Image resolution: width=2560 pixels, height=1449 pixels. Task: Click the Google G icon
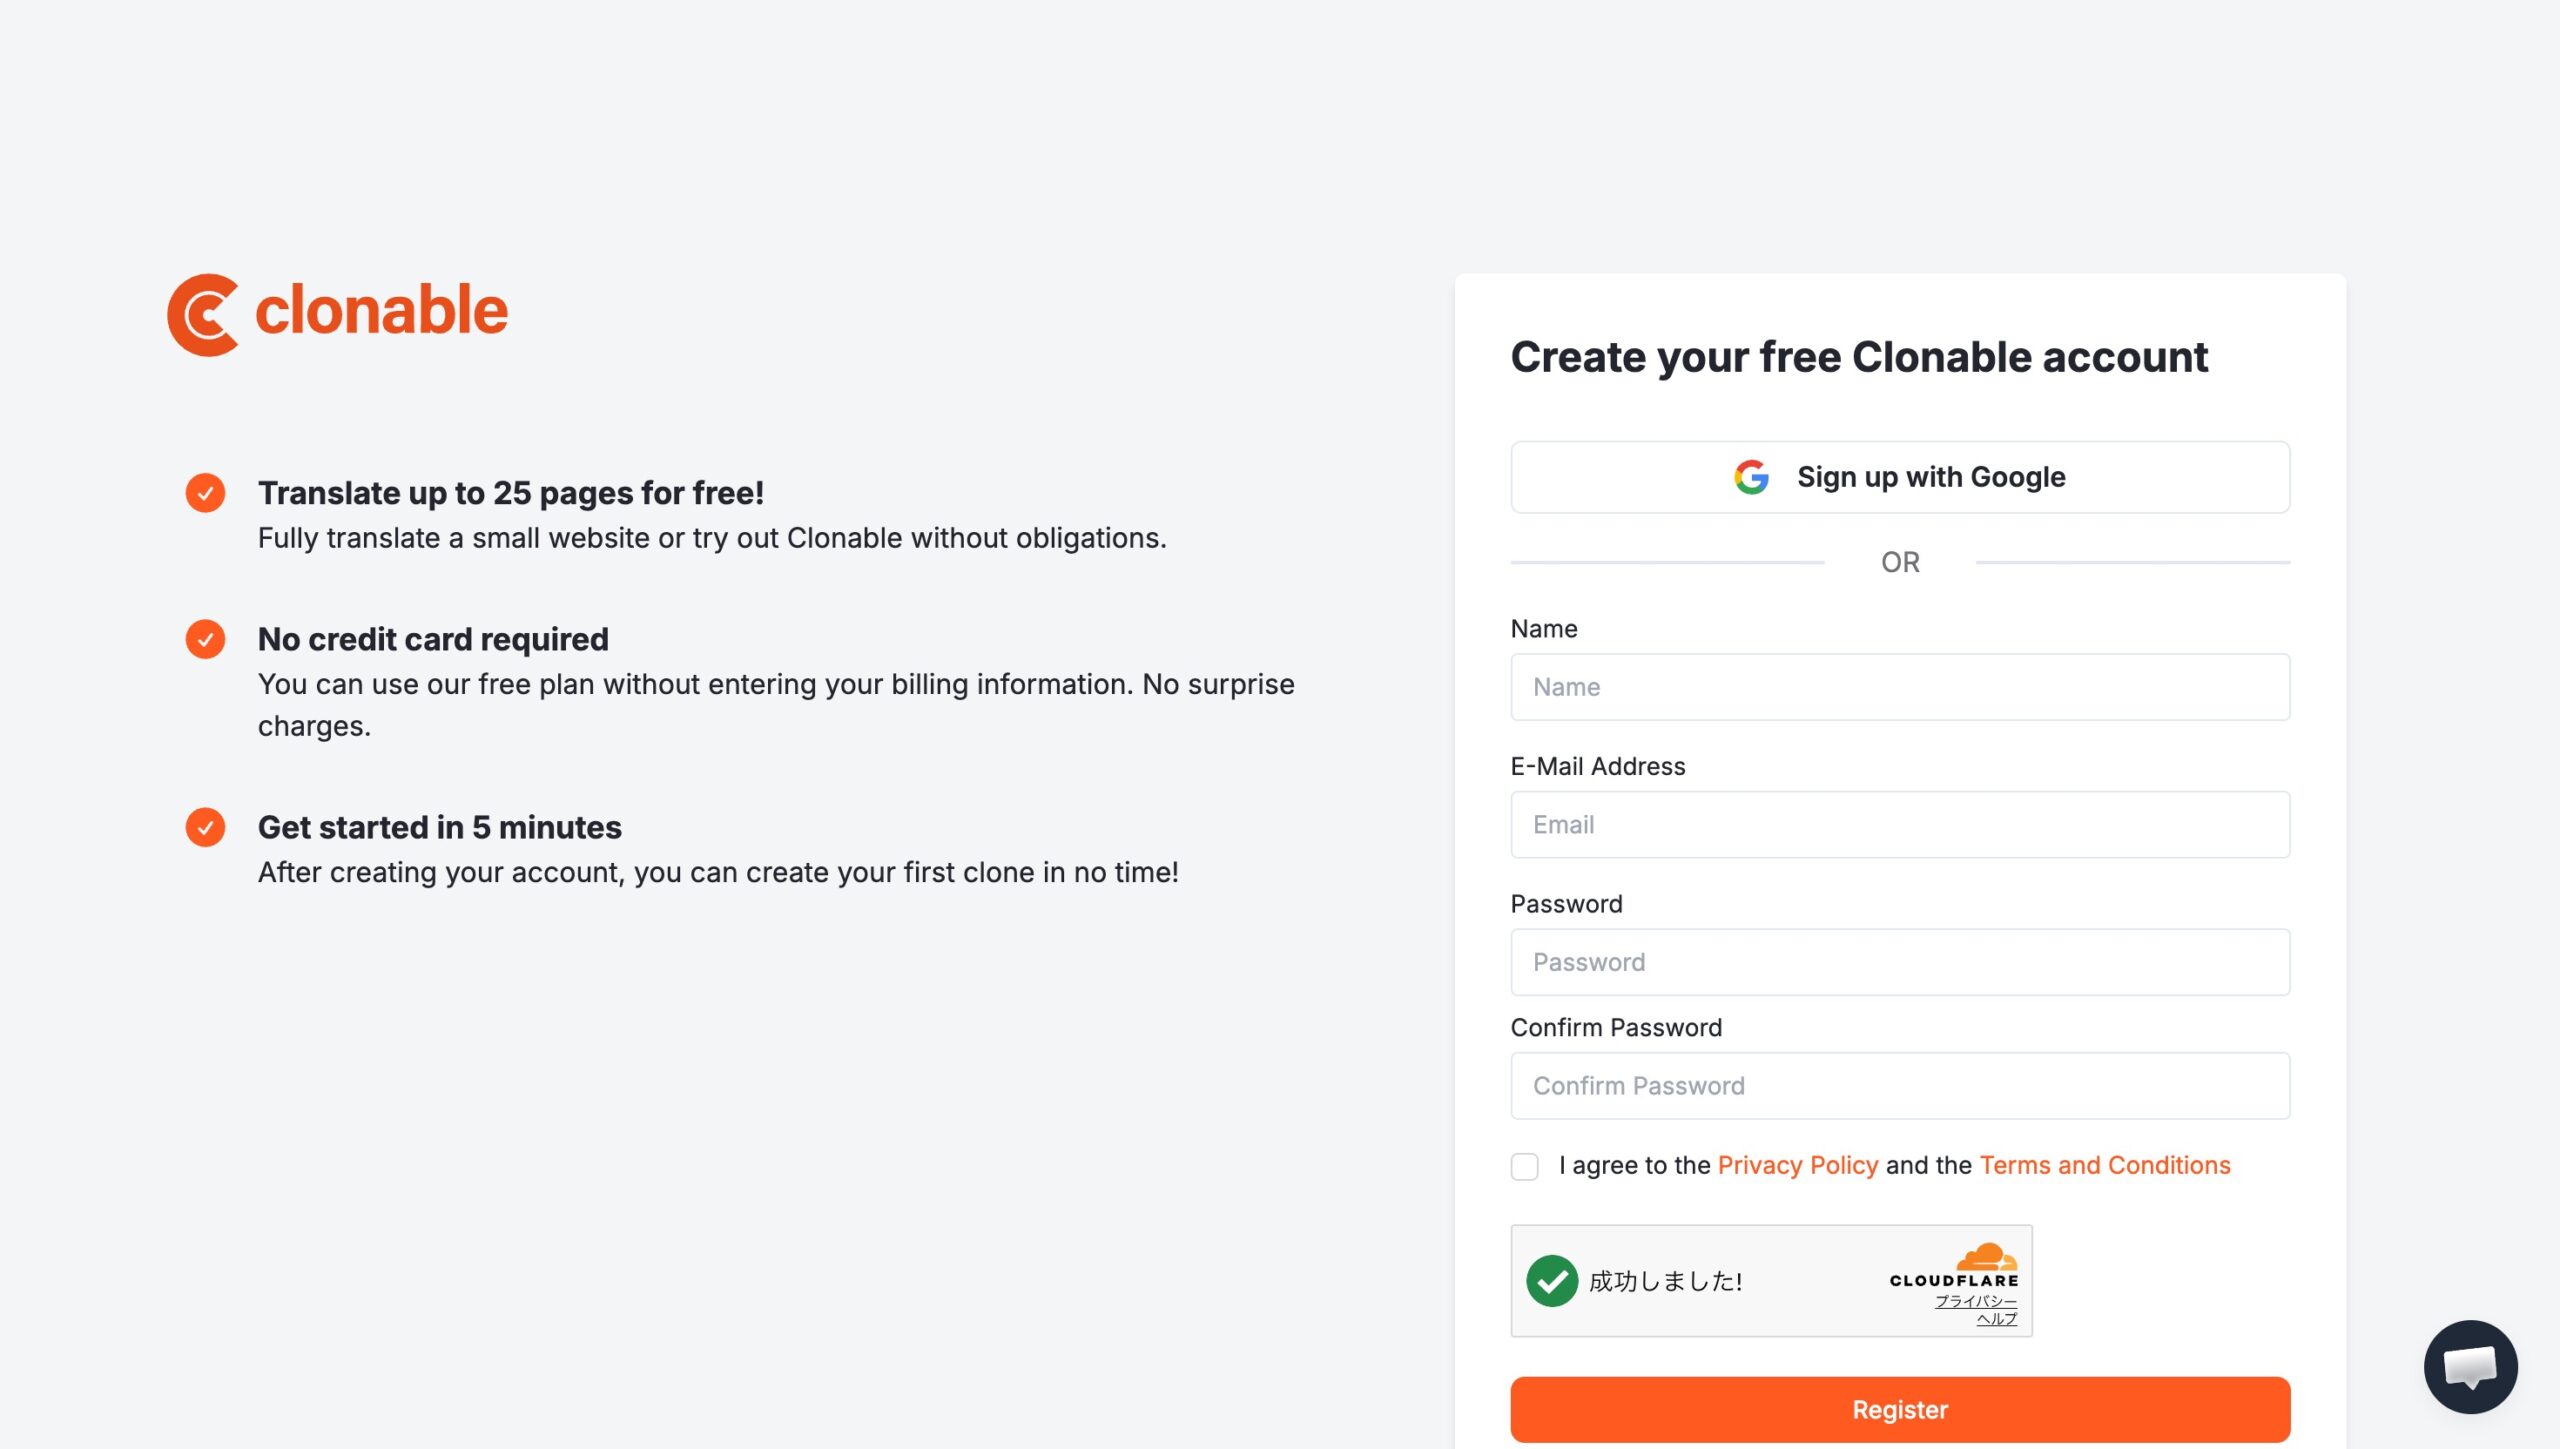1751,477
